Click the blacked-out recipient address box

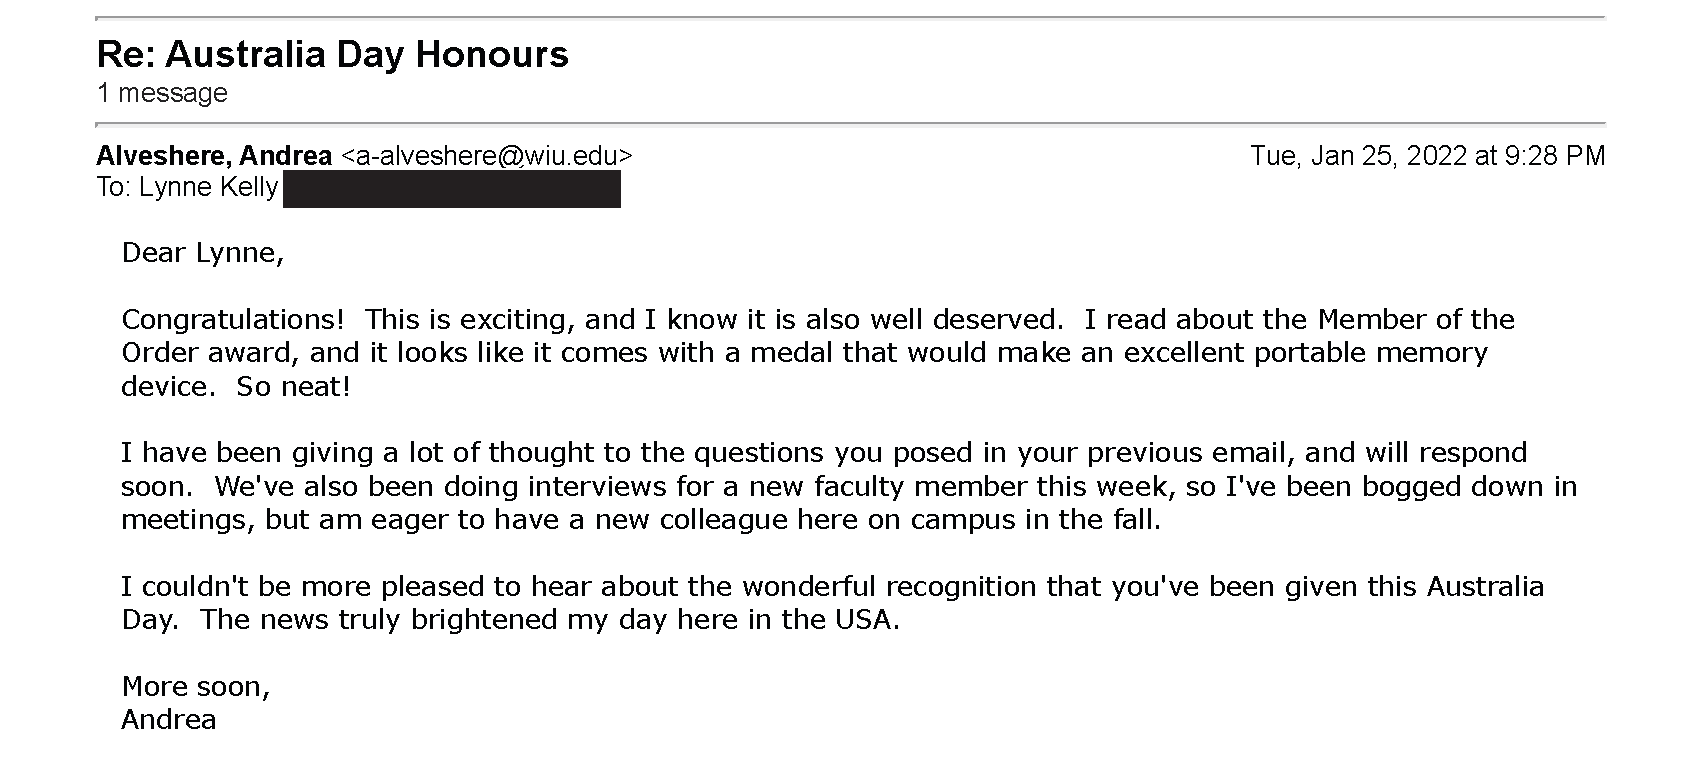(452, 189)
